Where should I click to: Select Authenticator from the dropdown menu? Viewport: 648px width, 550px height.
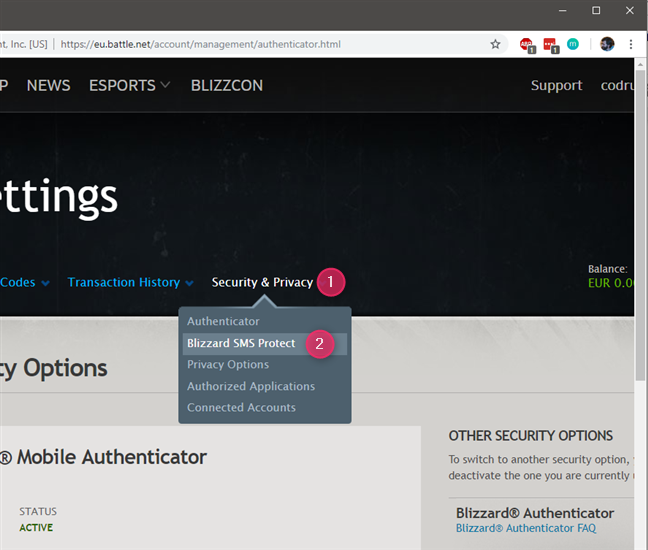[223, 321]
